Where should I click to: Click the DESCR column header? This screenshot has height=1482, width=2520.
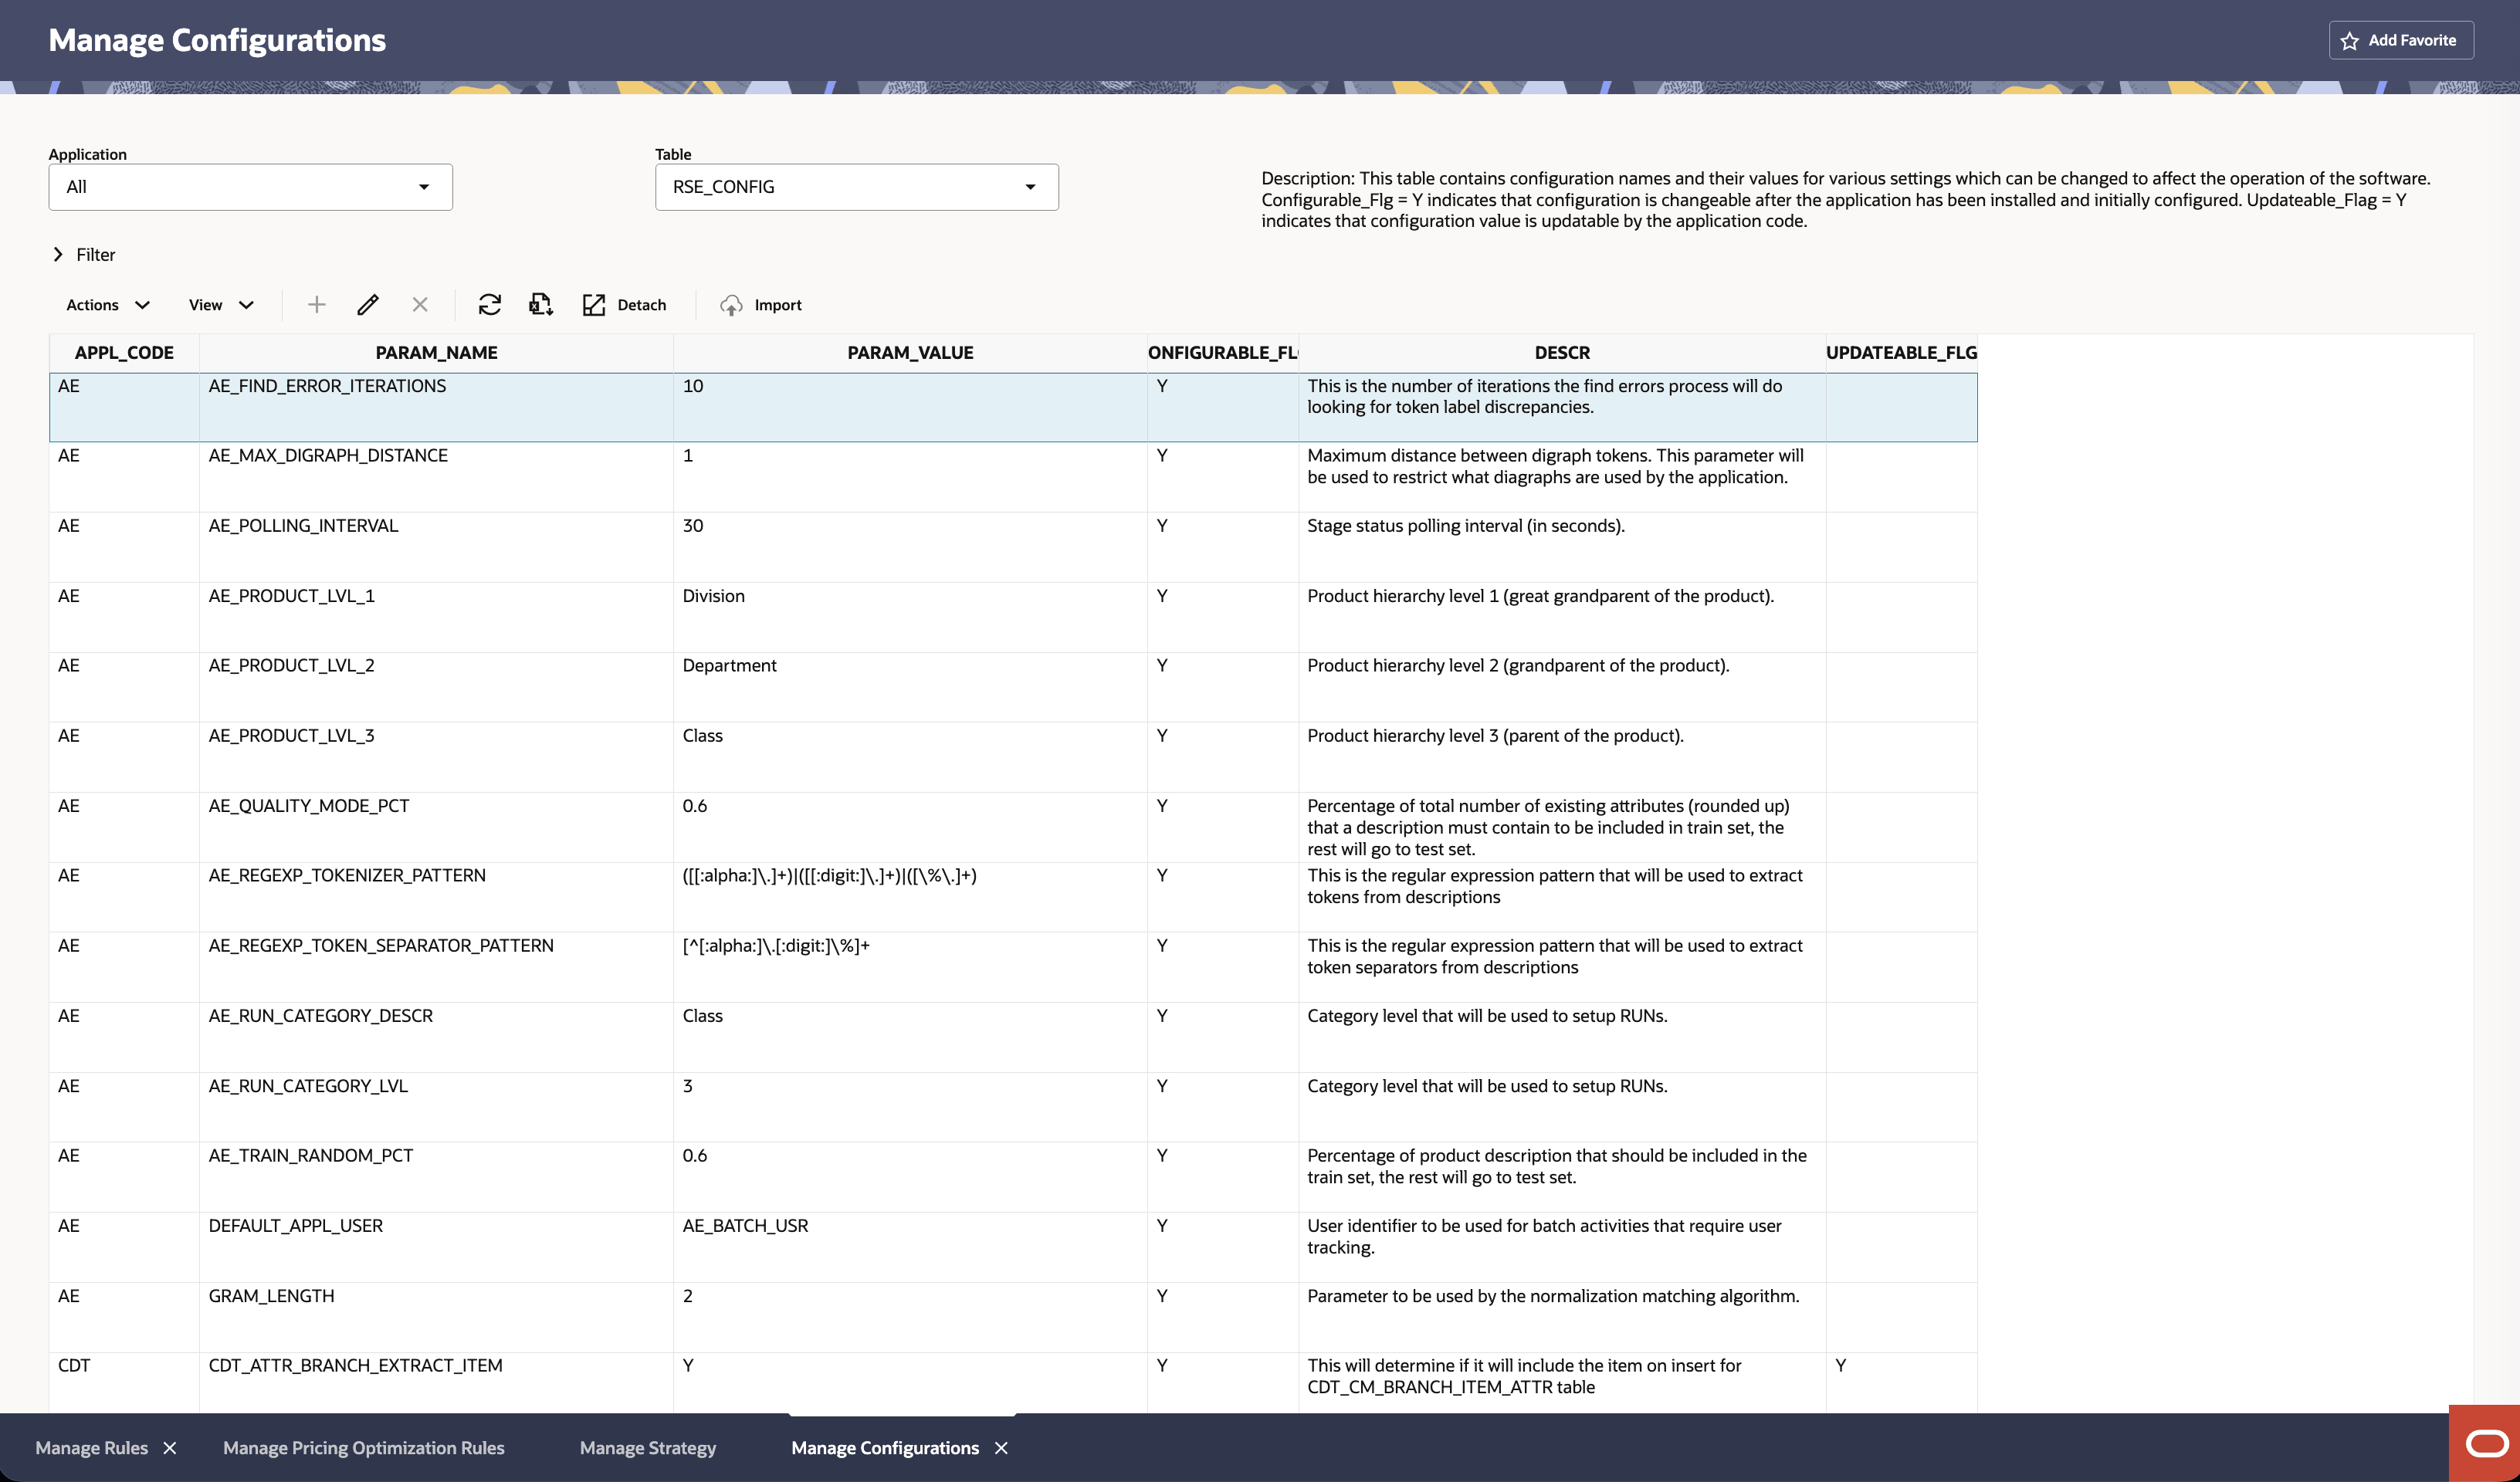coord(1562,353)
